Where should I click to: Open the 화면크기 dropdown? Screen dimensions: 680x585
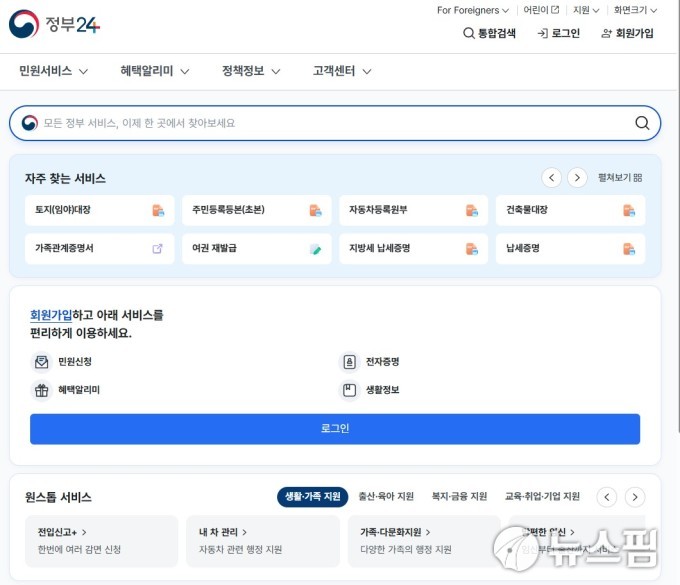tap(635, 10)
